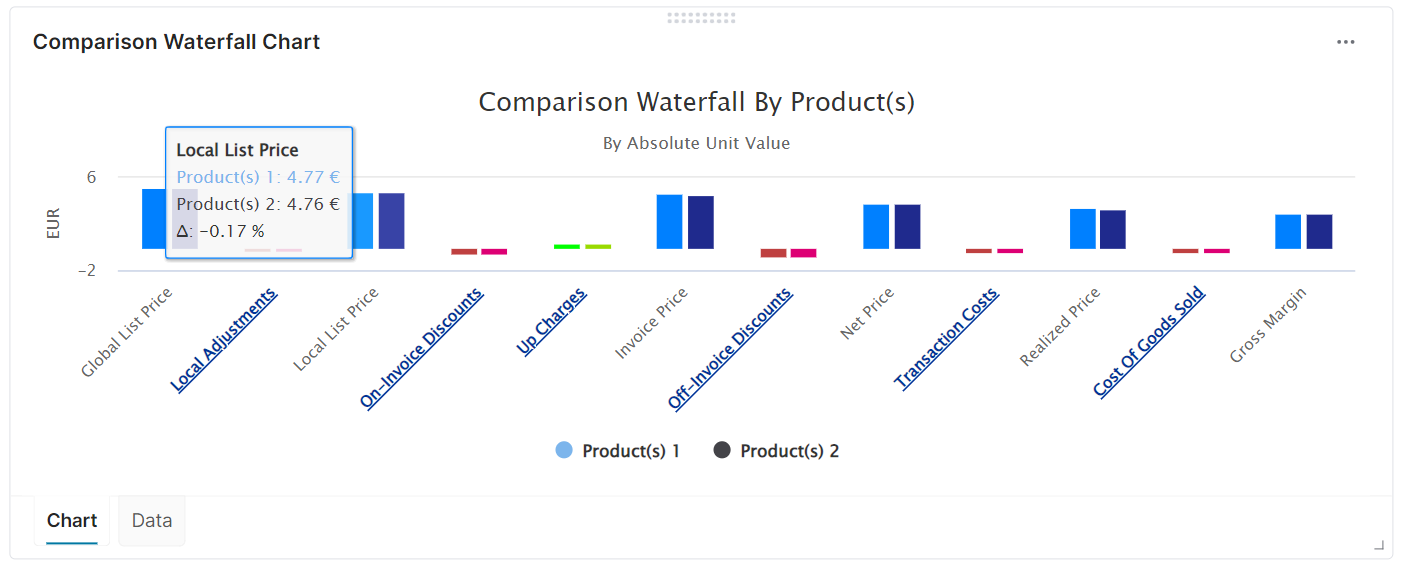Click the green Up Charges bar
The height and width of the screenshot is (567, 1403).
point(567,246)
